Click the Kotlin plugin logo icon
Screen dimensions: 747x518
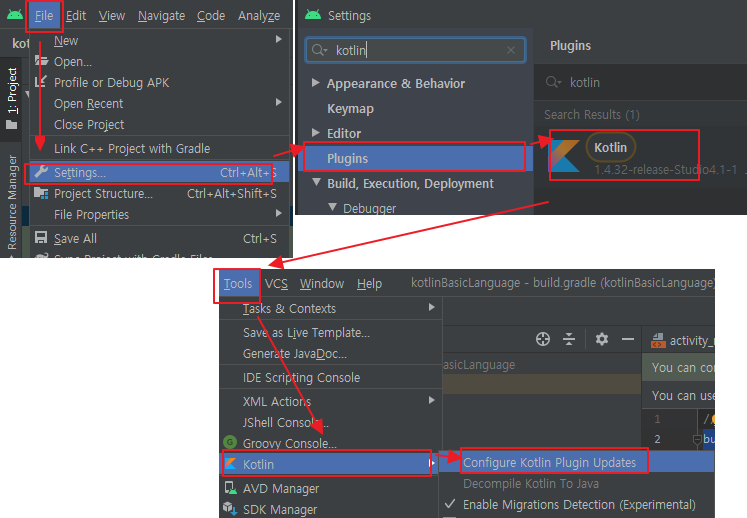[x=565, y=155]
